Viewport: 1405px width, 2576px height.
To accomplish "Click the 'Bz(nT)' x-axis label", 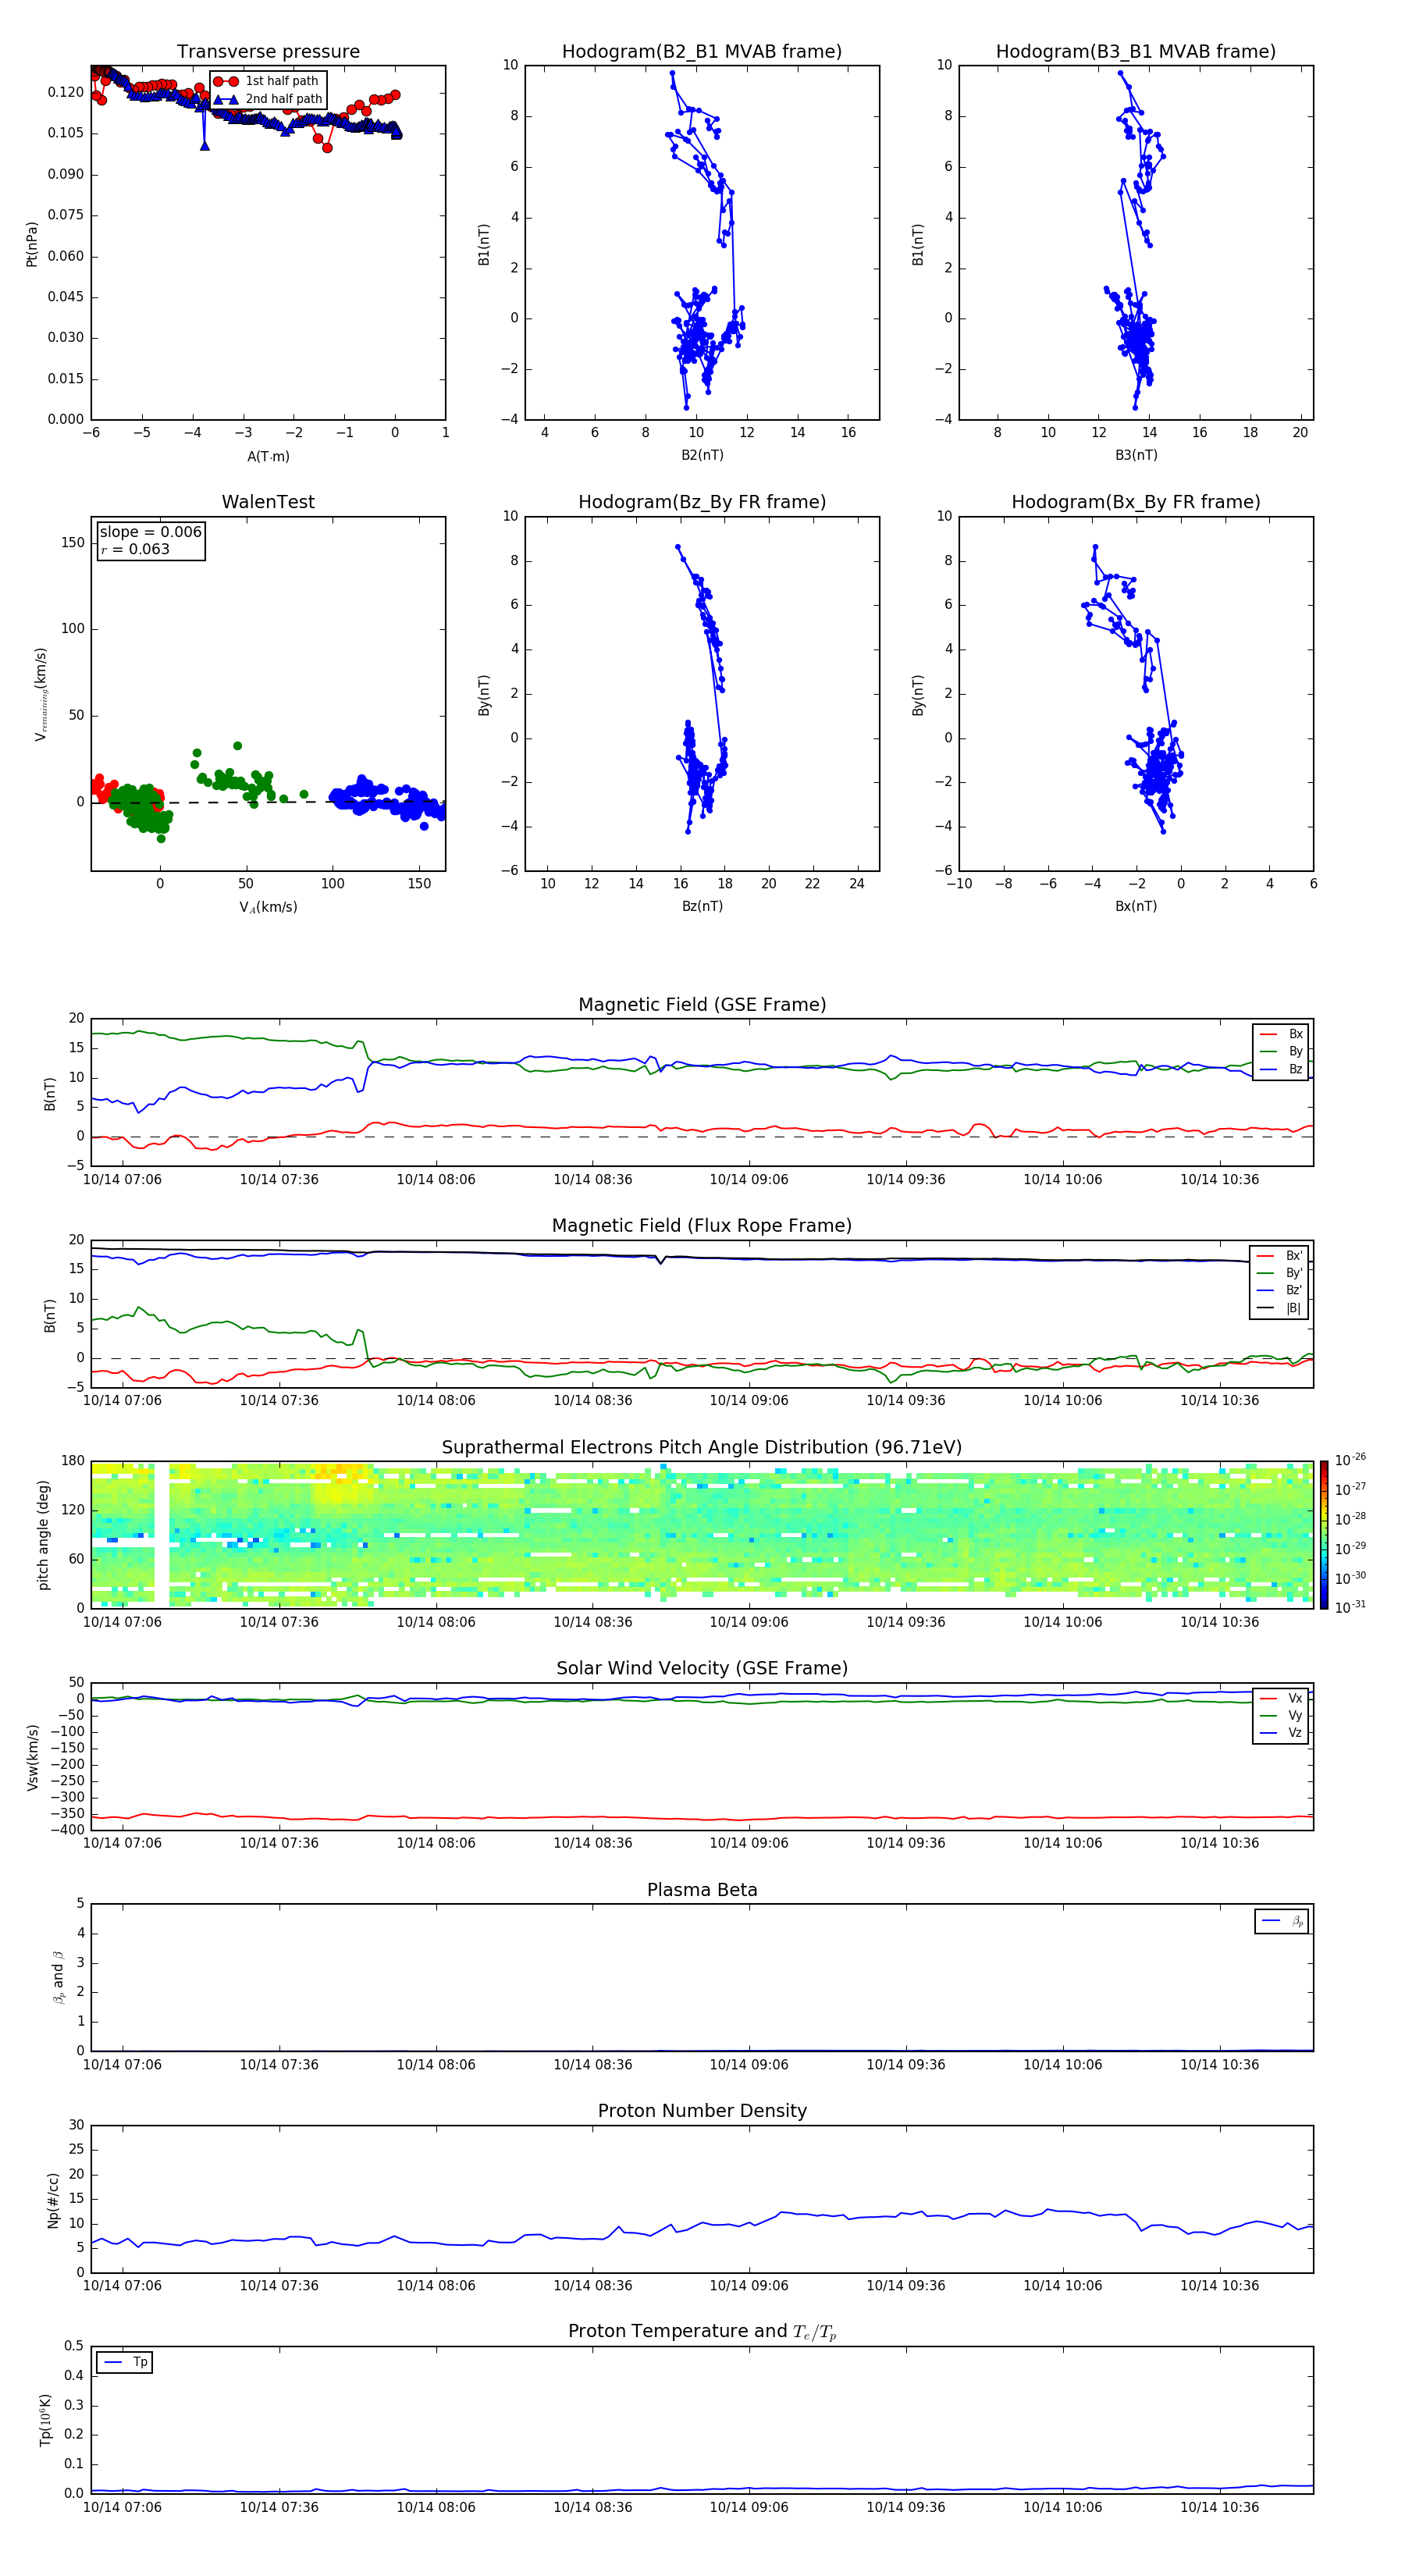I will (x=702, y=906).
